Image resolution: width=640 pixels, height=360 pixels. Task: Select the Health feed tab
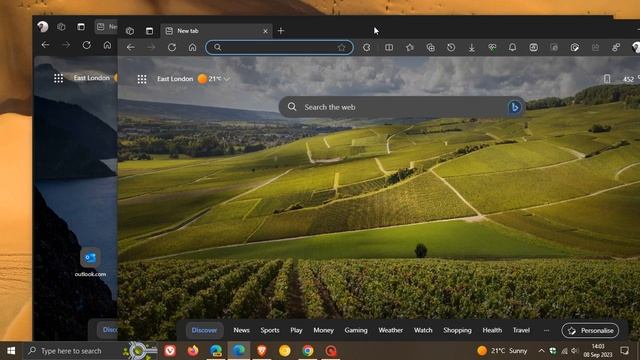492,330
